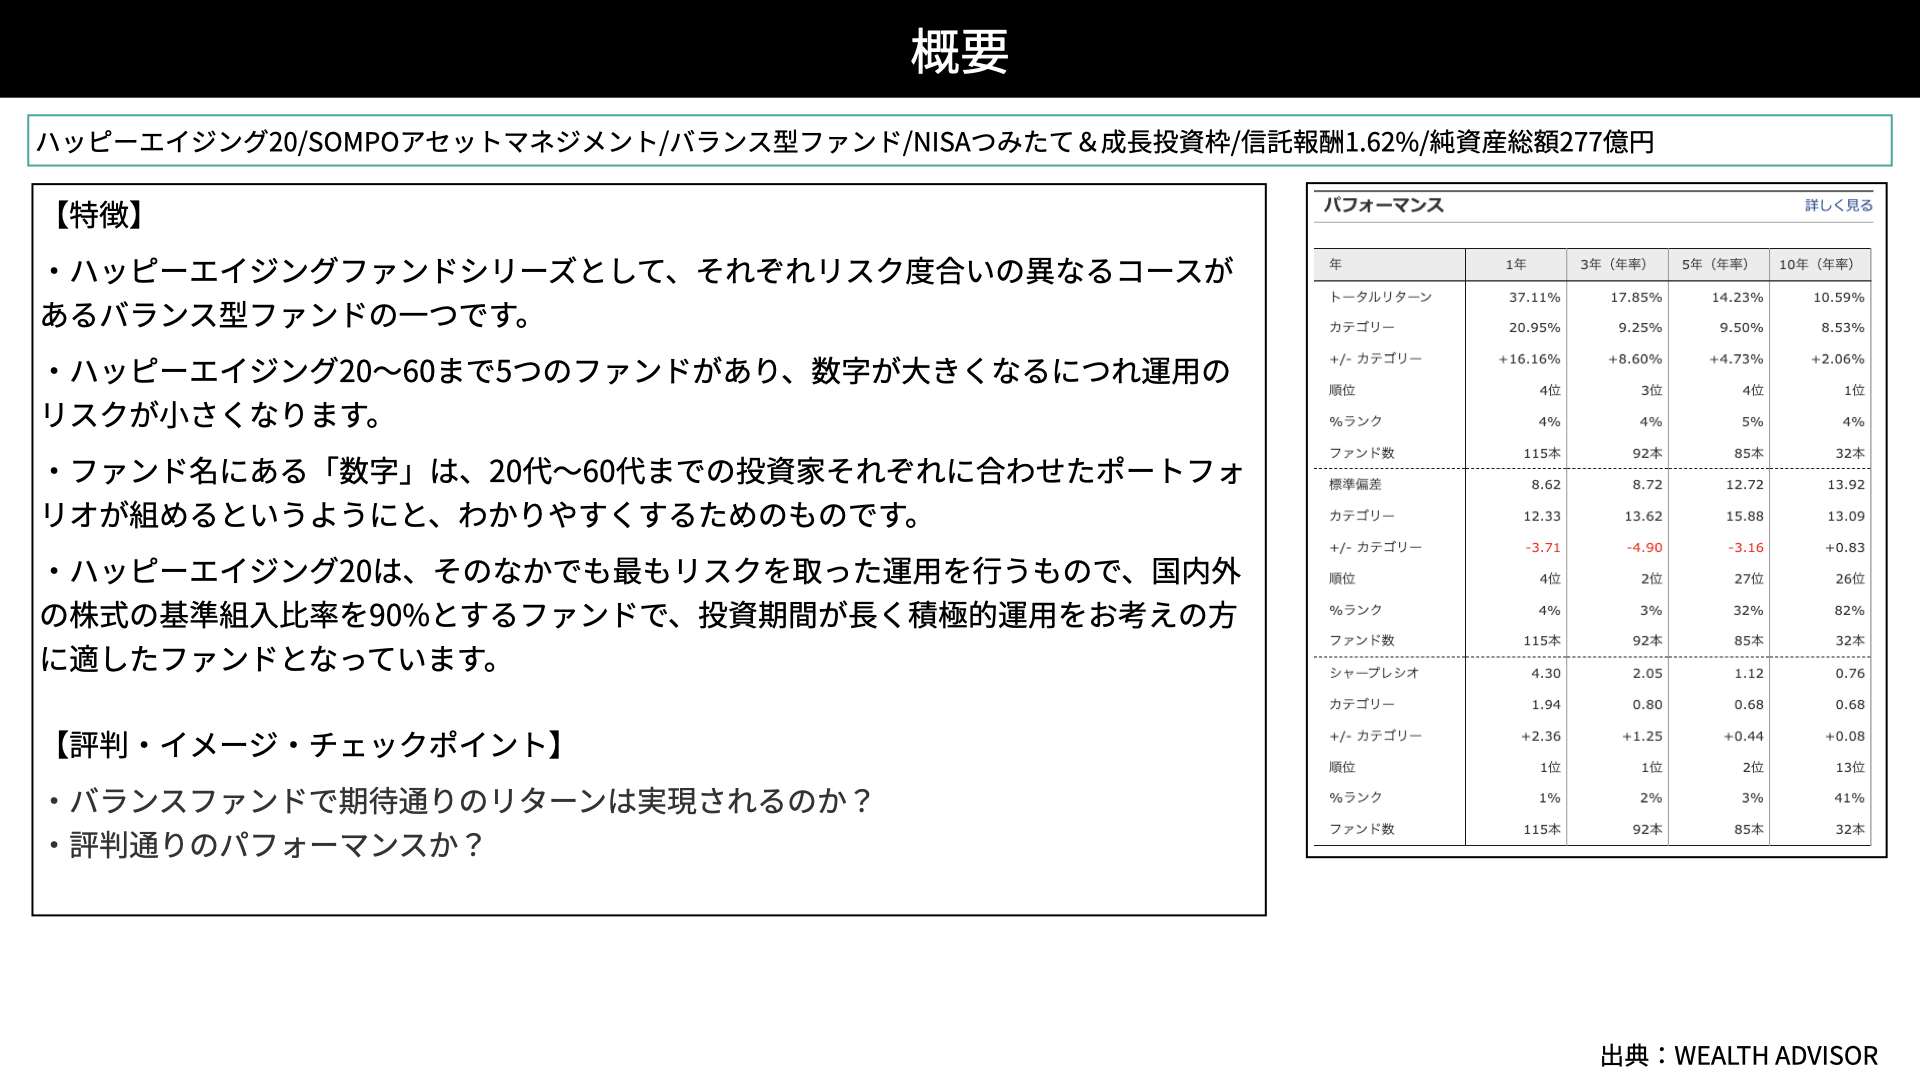1920x1080 pixels.
Task: Click the 20.95% category cell
Action: [x=1535, y=327]
